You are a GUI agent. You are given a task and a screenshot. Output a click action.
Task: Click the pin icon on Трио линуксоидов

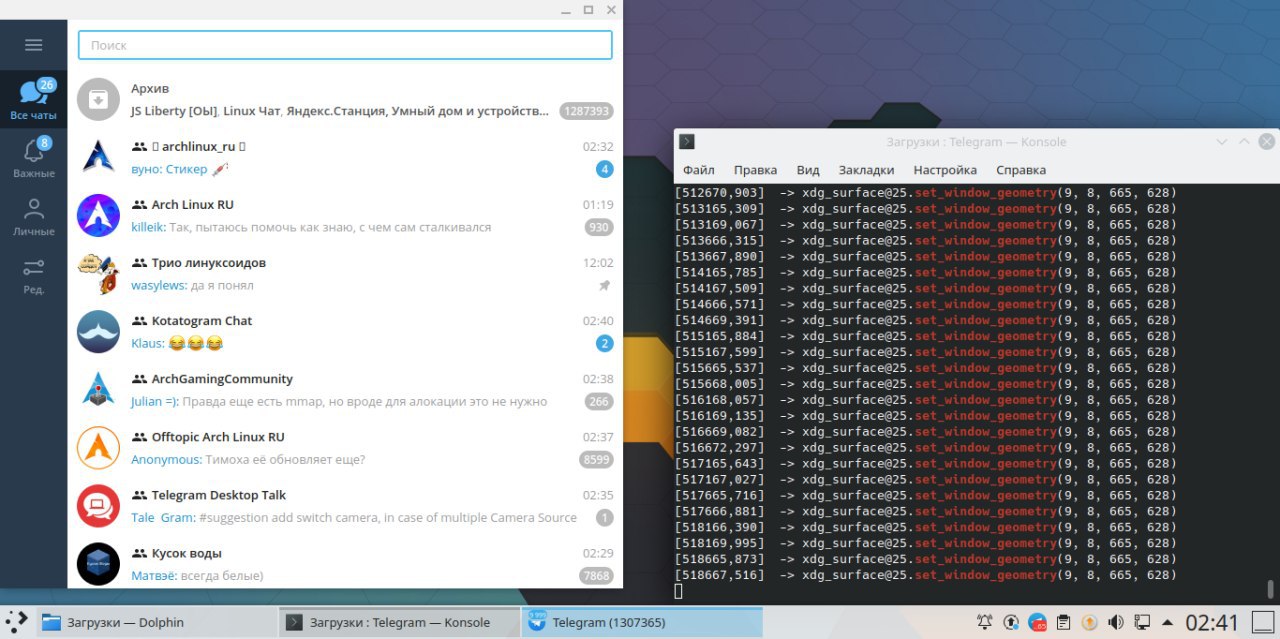[604, 285]
